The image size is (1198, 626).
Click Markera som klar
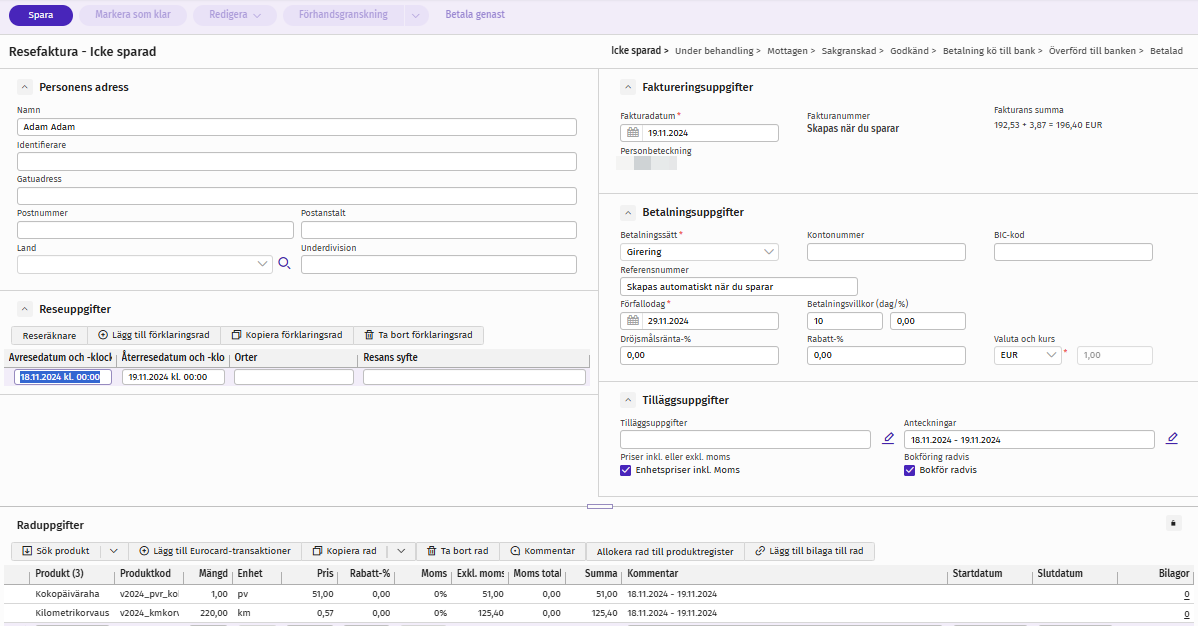pyautogui.click(x=133, y=15)
